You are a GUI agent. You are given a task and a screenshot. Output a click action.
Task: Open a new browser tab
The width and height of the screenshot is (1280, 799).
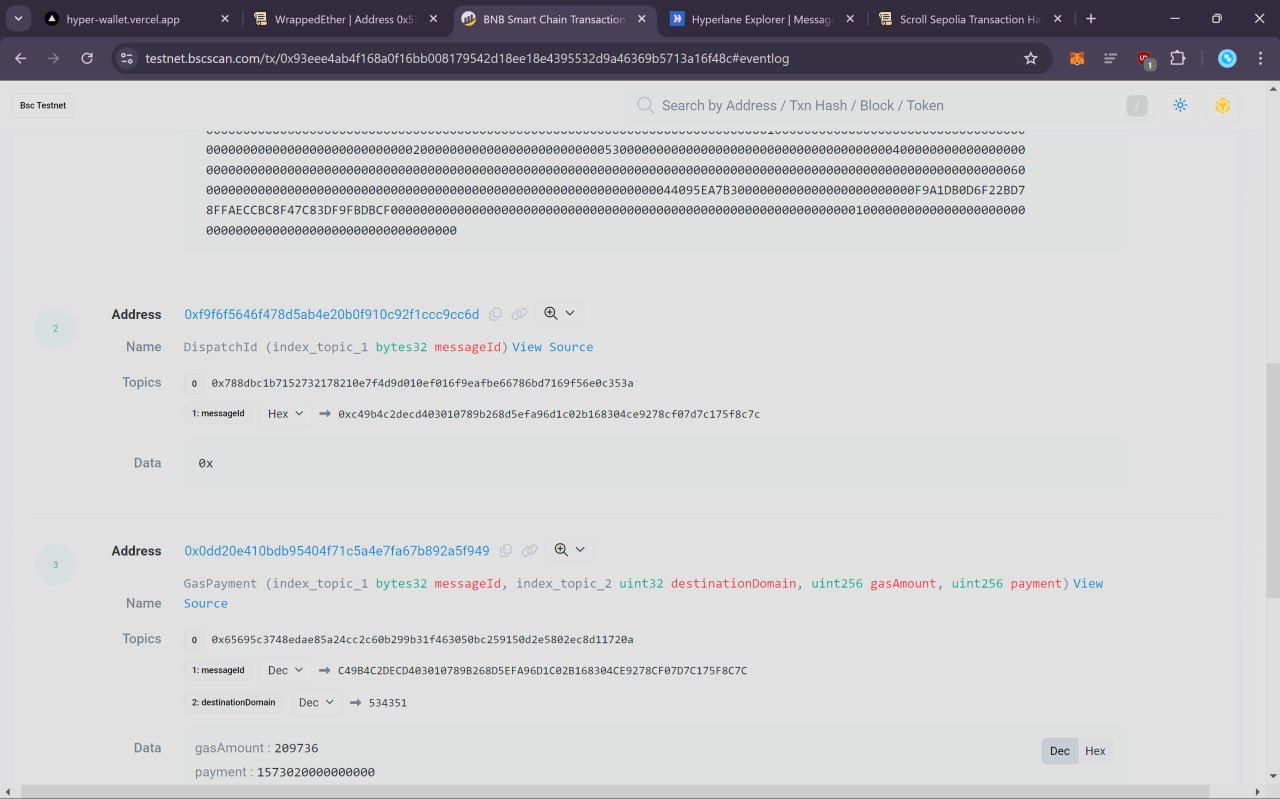click(x=1091, y=19)
